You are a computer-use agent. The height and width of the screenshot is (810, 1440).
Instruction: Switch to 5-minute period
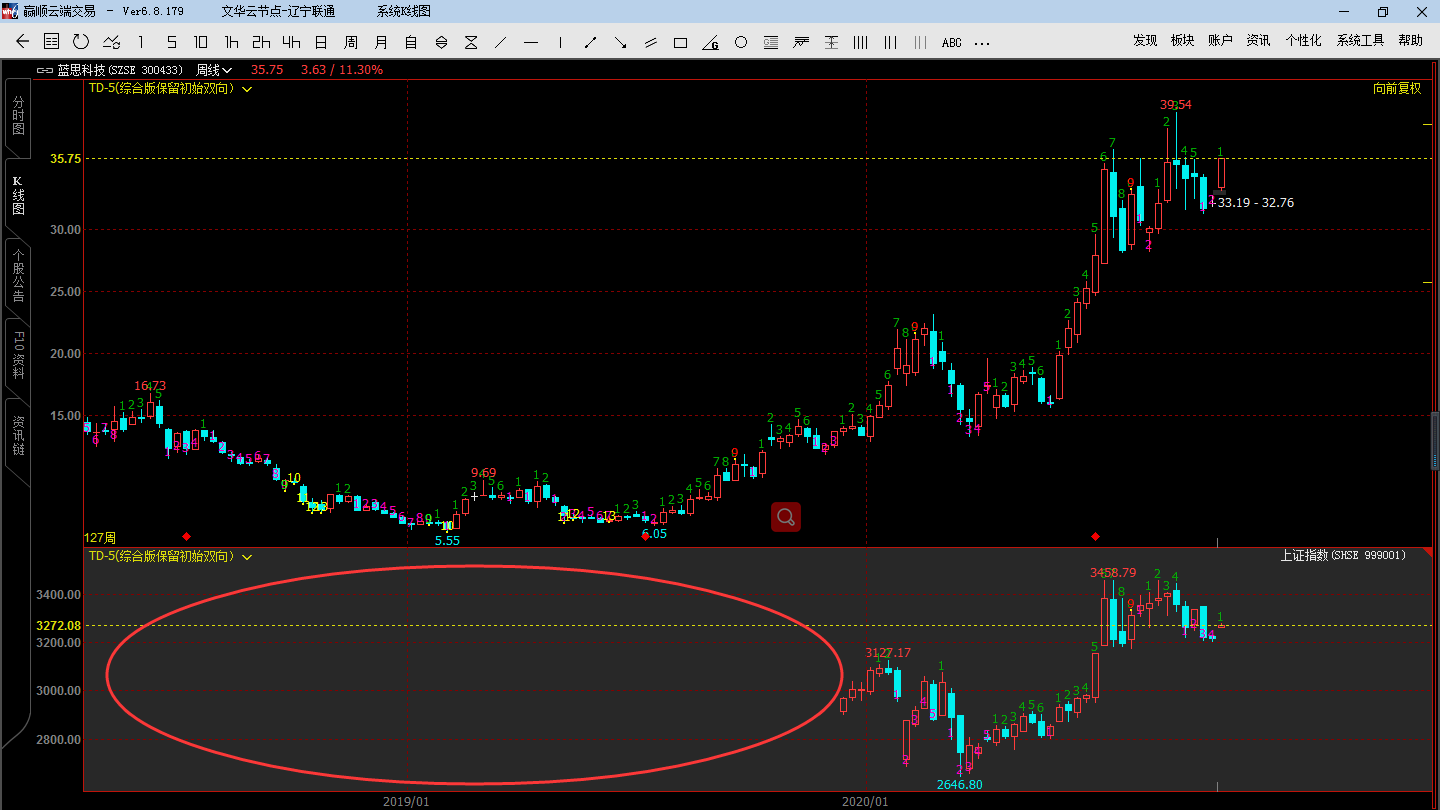pos(171,42)
